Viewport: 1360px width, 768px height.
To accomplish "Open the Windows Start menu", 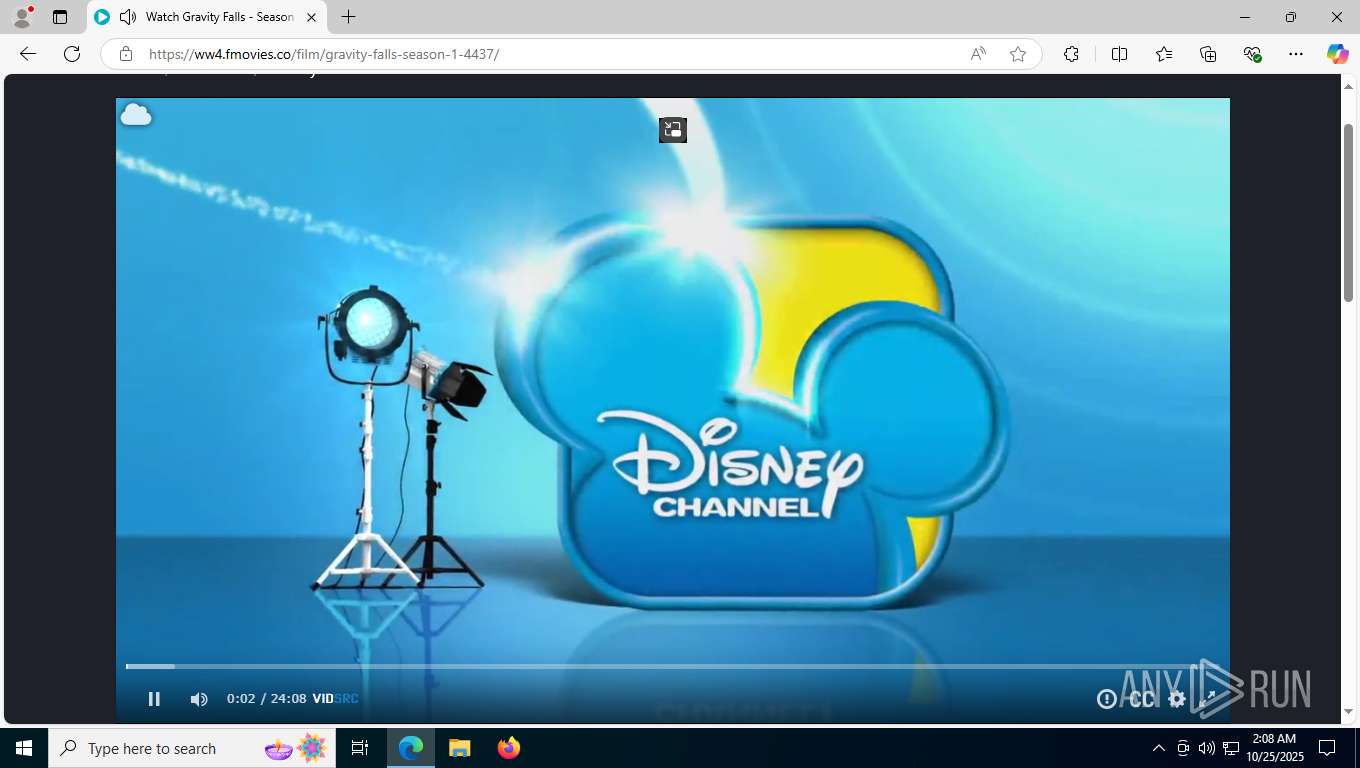I will [x=24, y=748].
